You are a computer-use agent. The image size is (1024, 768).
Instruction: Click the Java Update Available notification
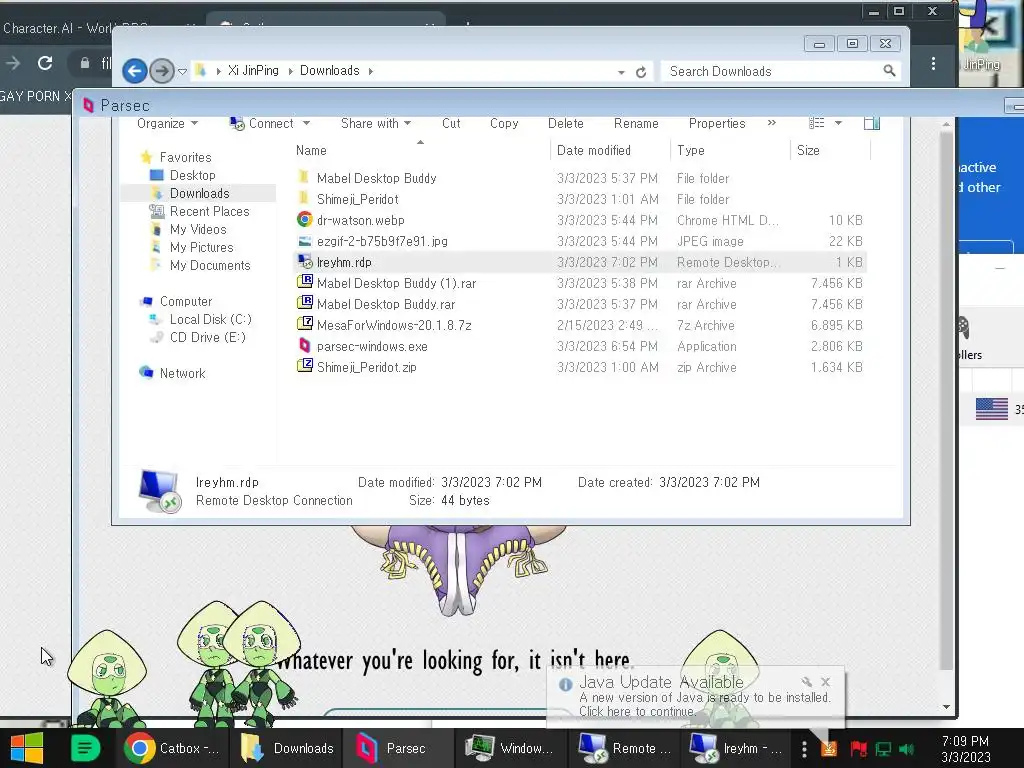click(x=696, y=696)
